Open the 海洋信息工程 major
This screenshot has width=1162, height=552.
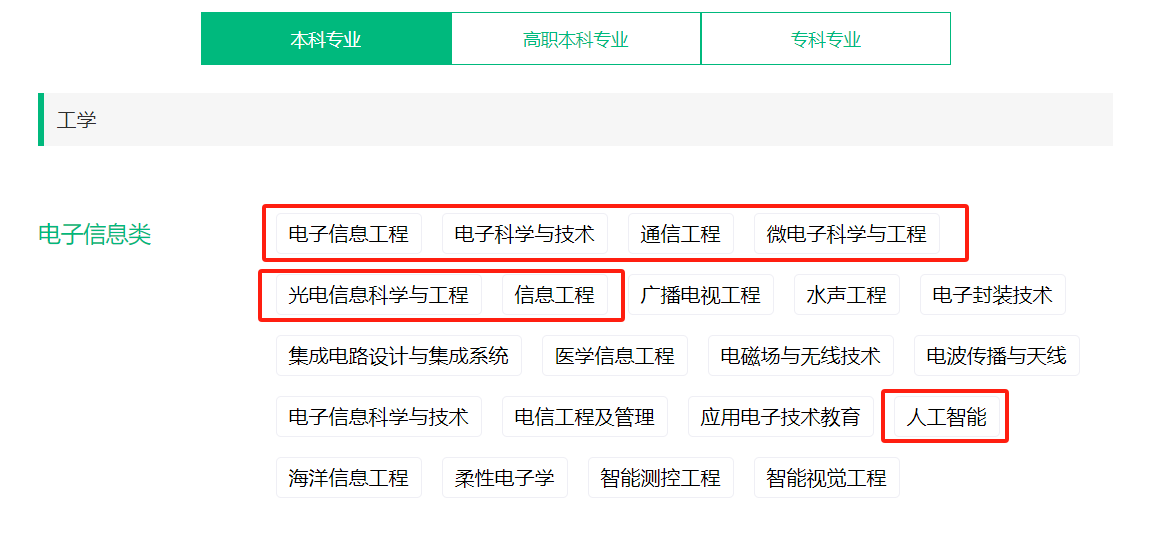pos(348,478)
